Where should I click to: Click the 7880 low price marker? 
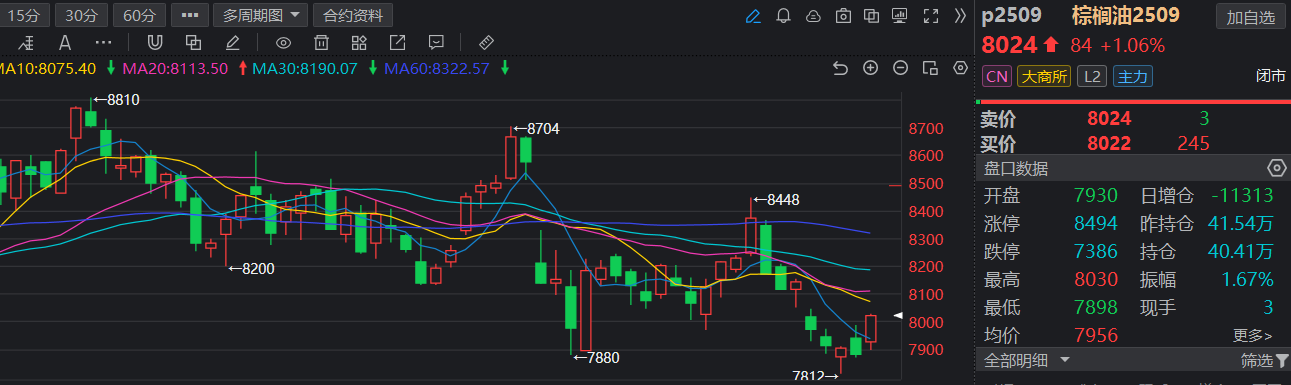coord(597,357)
